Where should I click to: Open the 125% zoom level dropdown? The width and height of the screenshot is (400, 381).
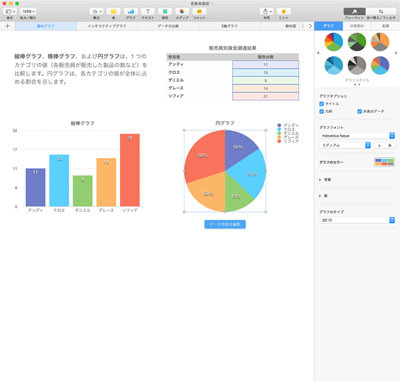tap(28, 11)
